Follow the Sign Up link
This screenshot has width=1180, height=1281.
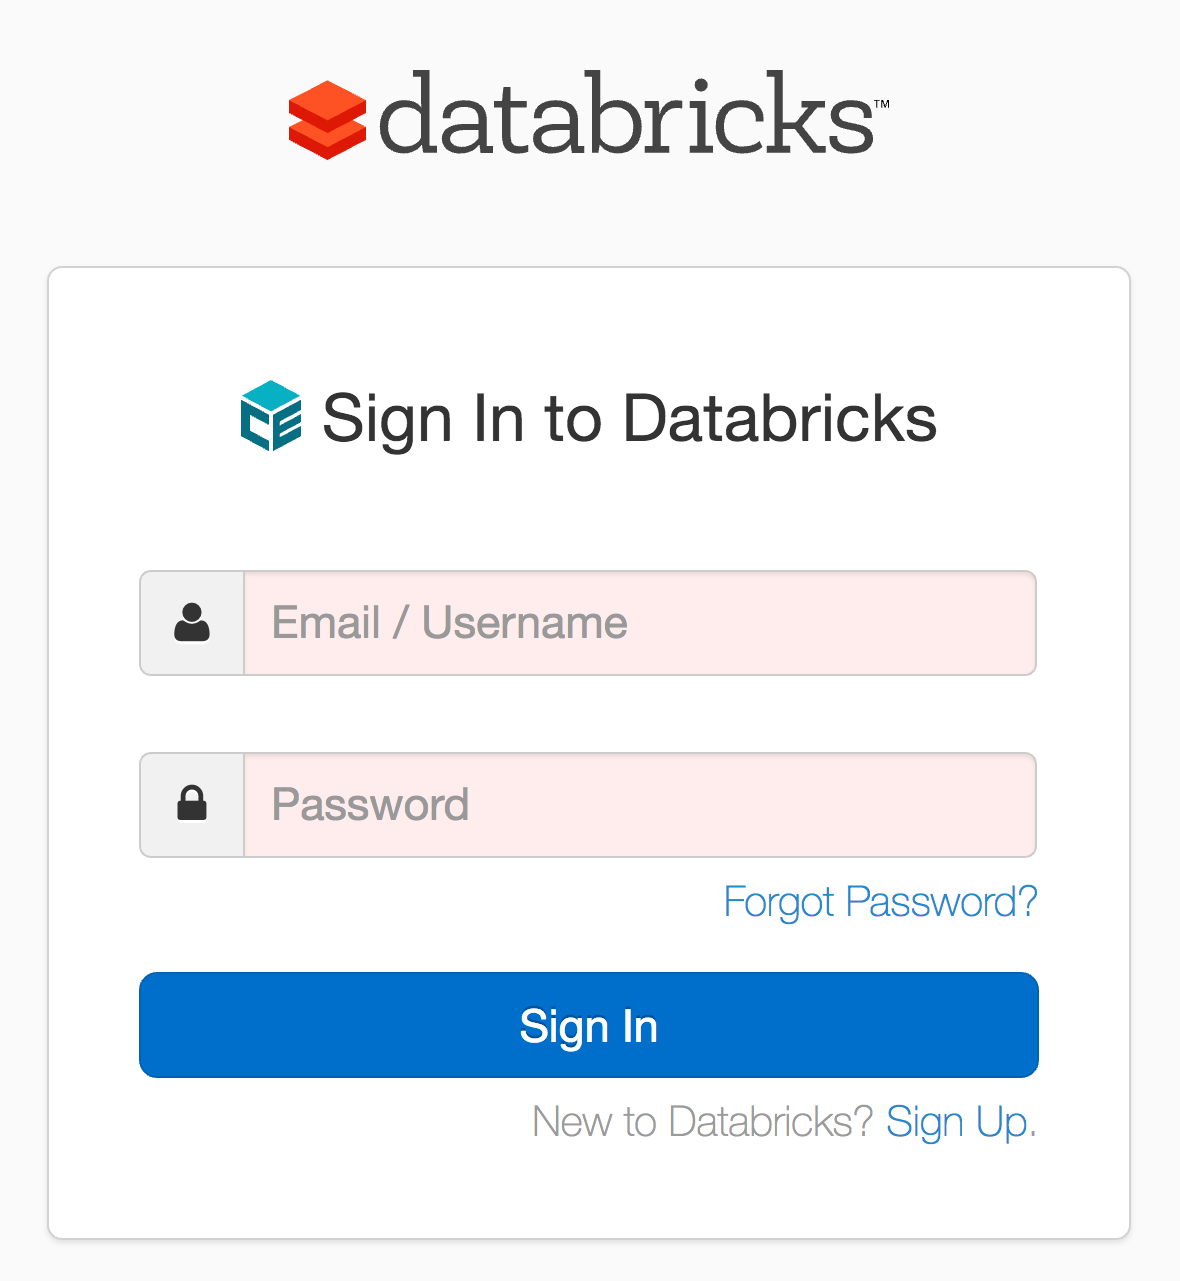click(x=961, y=1122)
